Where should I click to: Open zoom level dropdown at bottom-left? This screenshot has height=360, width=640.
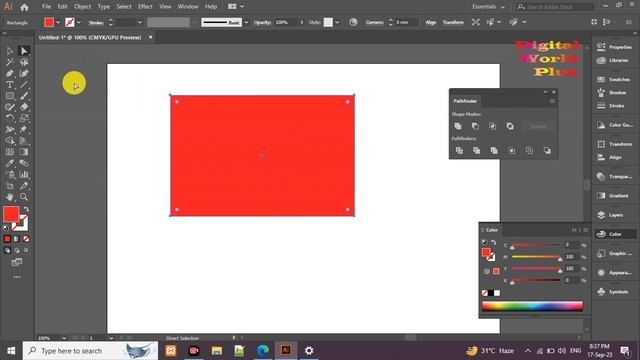(64, 338)
